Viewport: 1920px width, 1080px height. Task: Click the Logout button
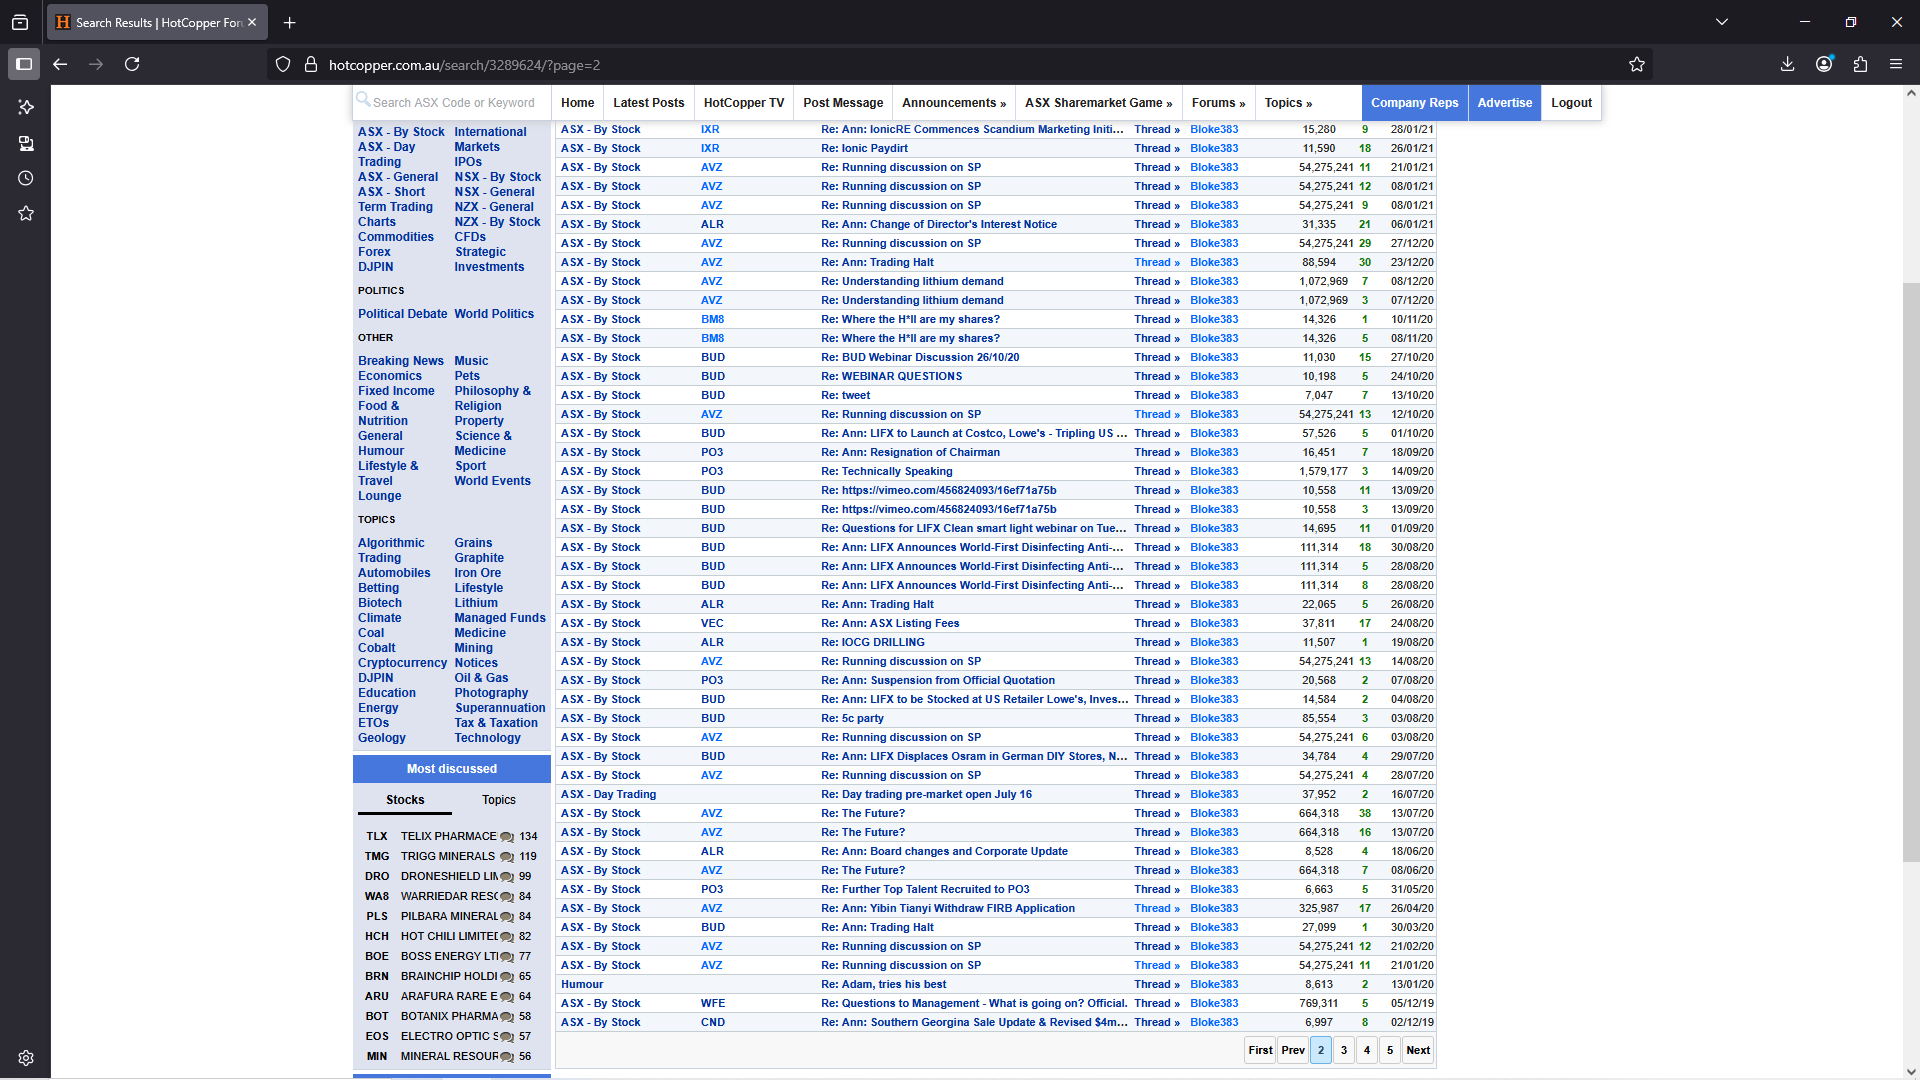point(1571,102)
